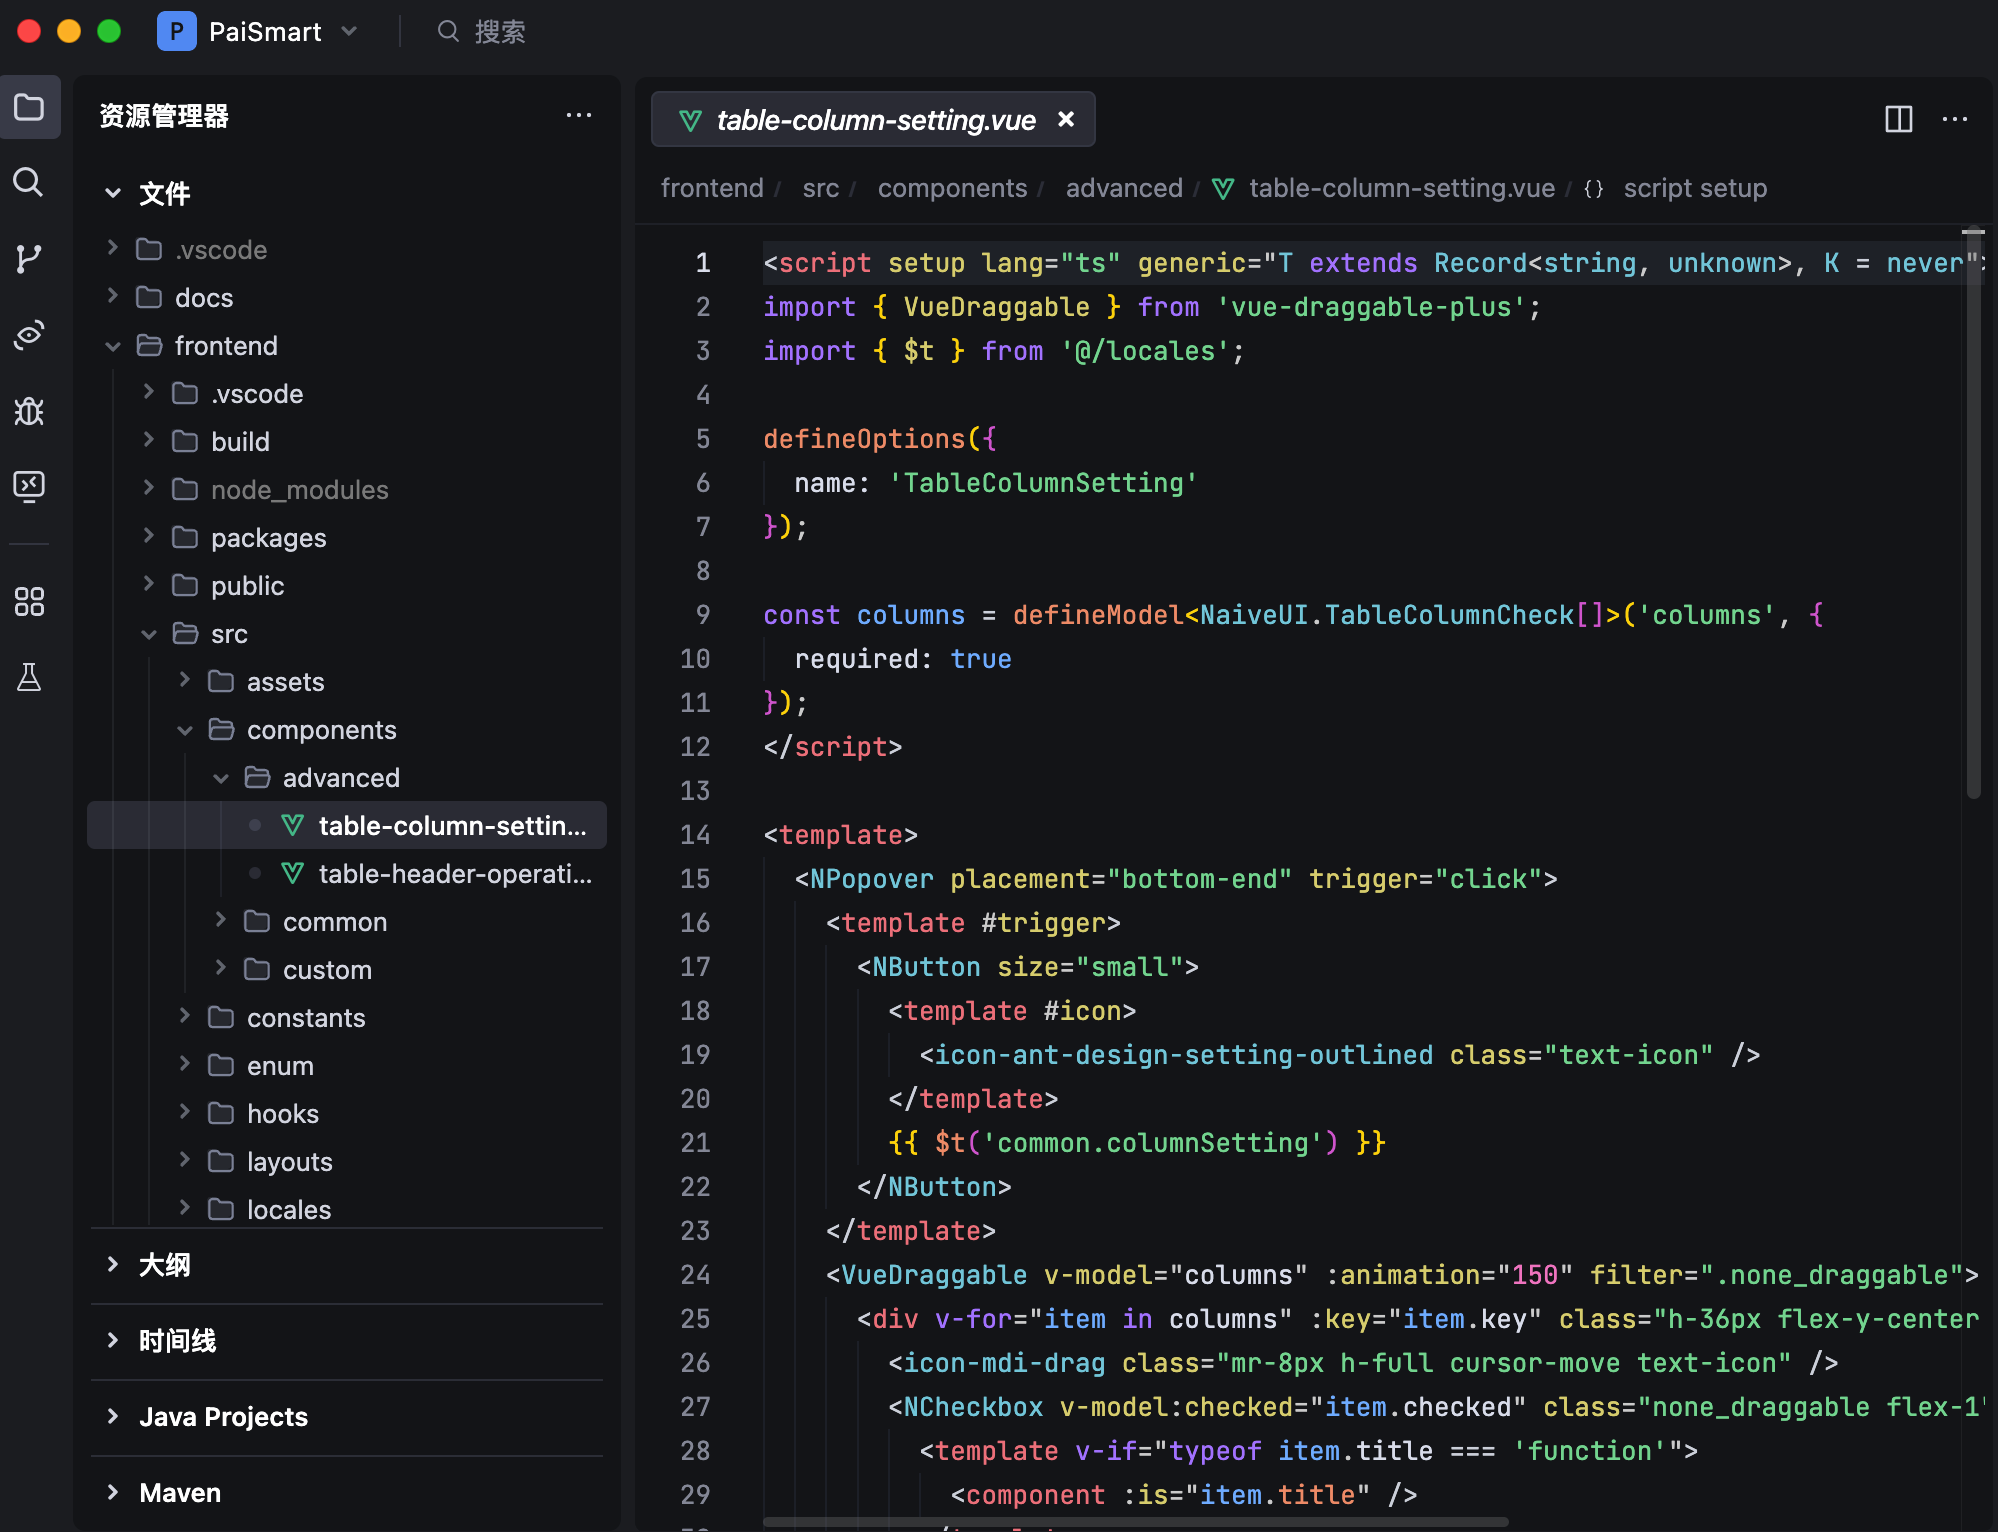Open the Debug bug icon panel
1998x1532 pixels.
pos(29,411)
